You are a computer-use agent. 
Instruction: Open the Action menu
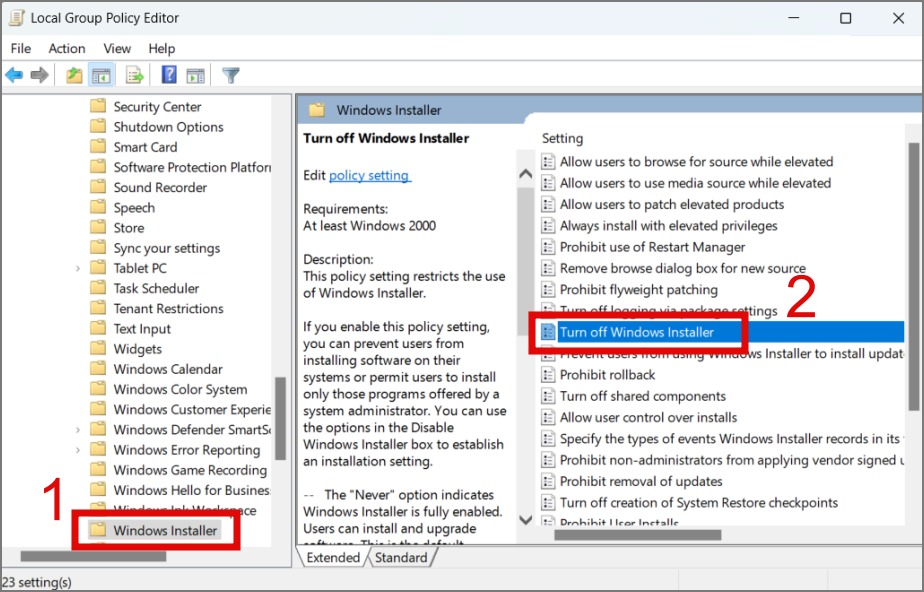pyautogui.click(x=67, y=48)
